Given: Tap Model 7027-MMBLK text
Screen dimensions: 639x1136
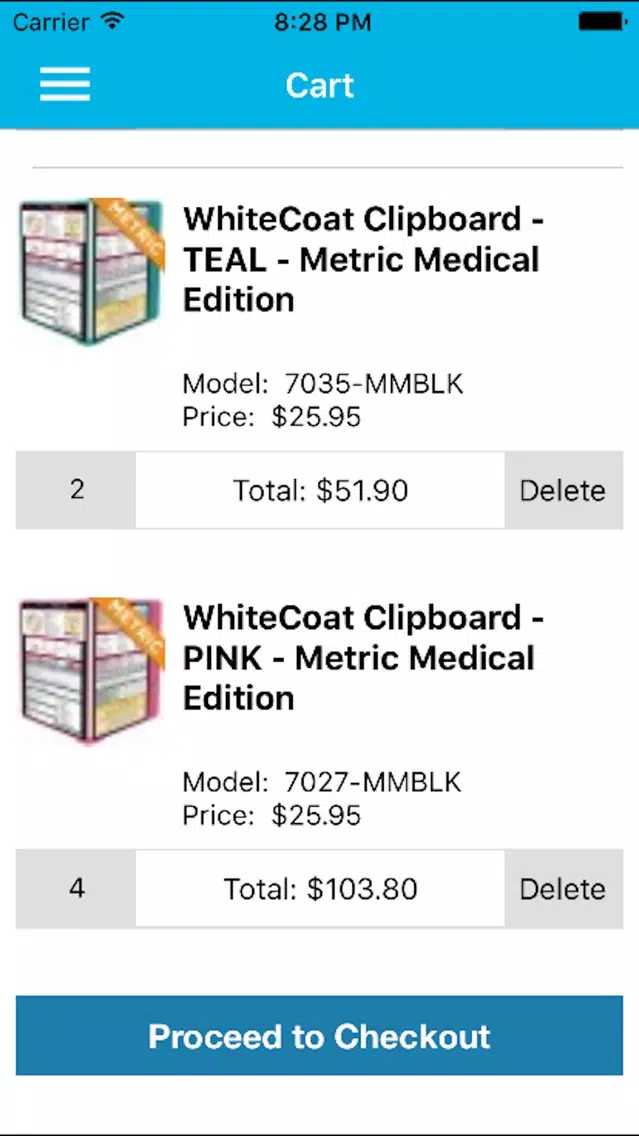Looking at the screenshot, I should (322, 781).
